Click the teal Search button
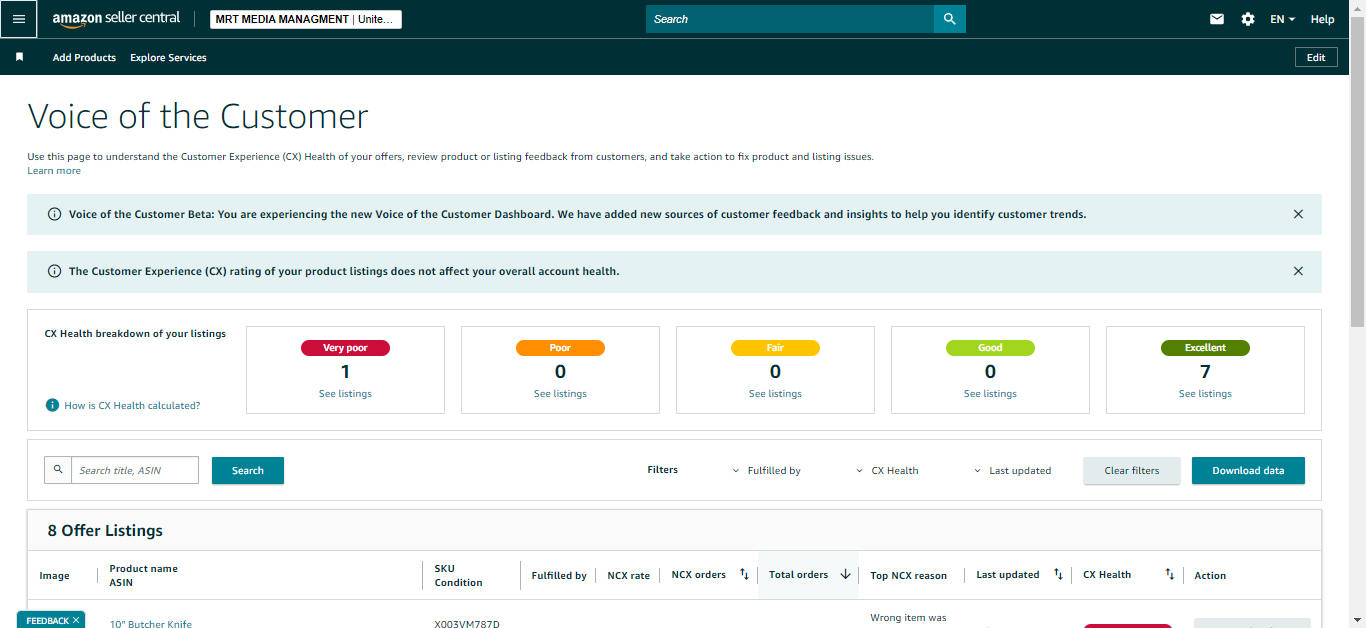 pyautogui.click(x=248, y=470)
